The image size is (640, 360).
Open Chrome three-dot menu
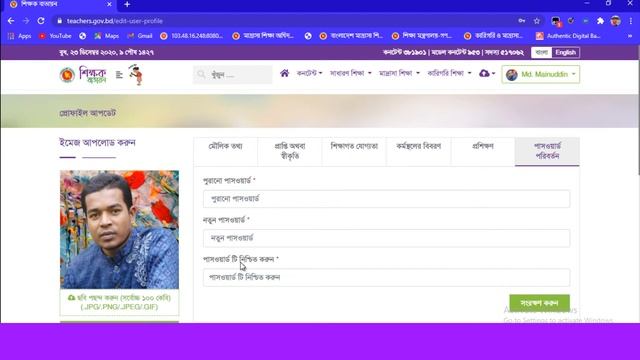pyautogui.click(x=631, y=21)
